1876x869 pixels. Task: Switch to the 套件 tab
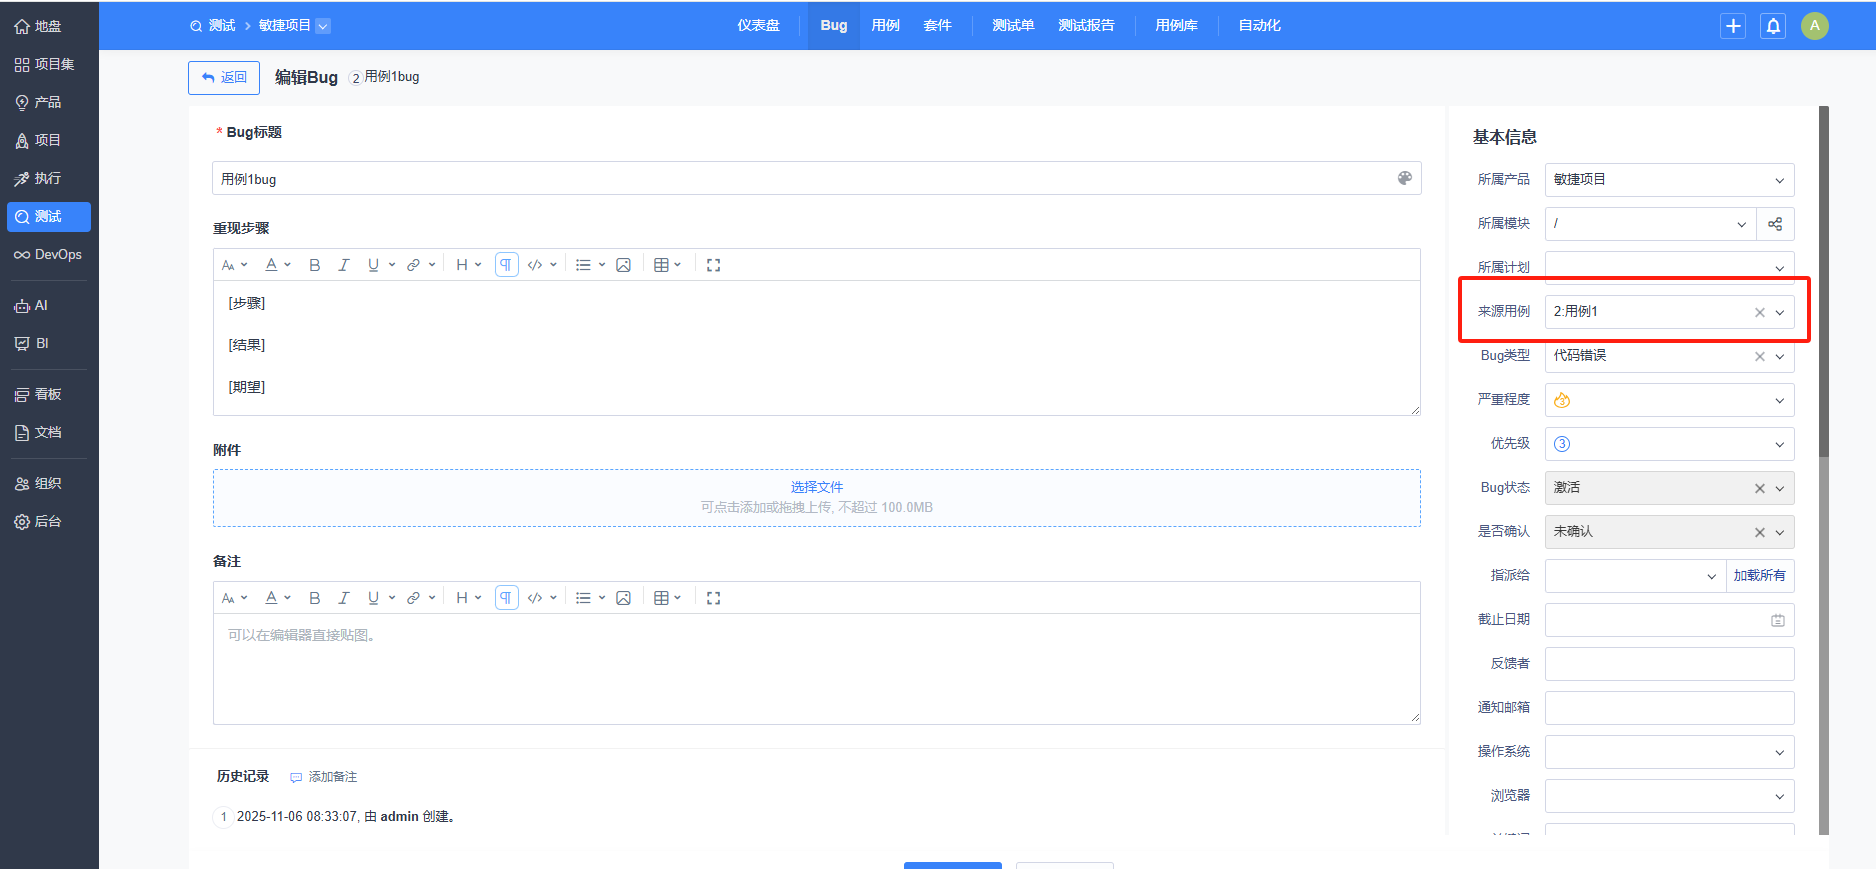[937, 26]
